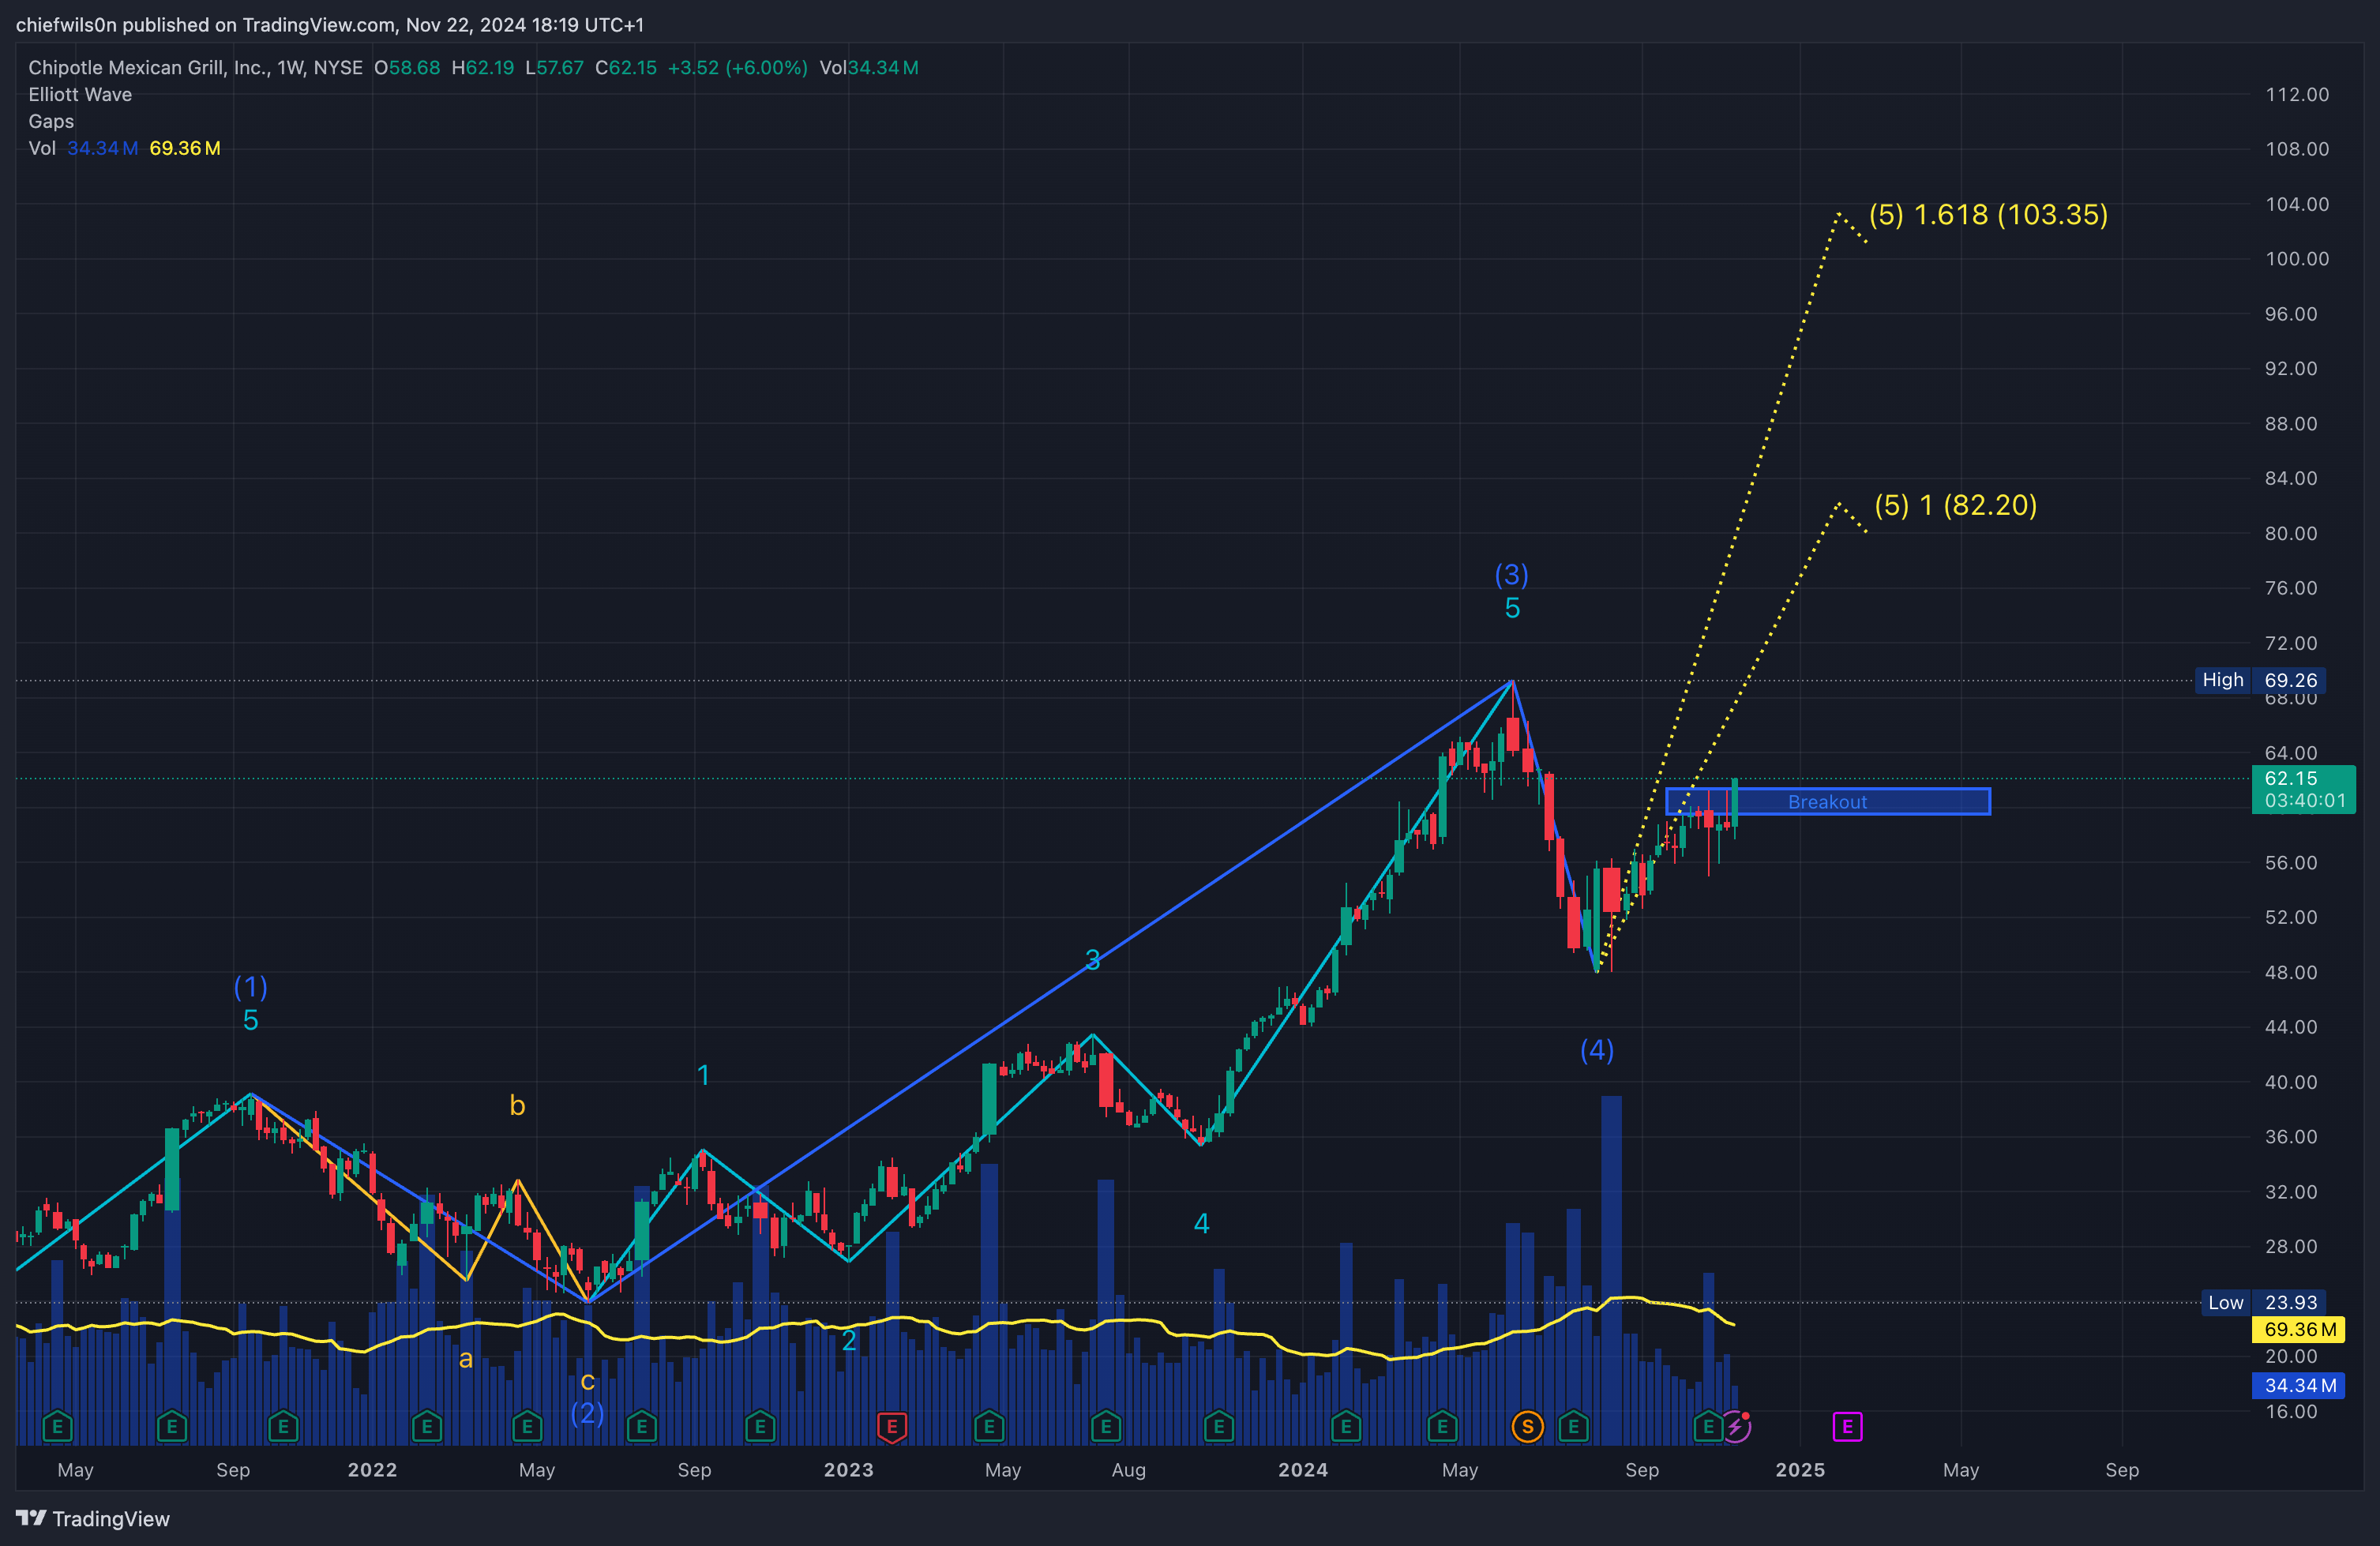Select the (5) 1 (82.20) target label
The image size is (2380, 1546).
pos(1955,505)
